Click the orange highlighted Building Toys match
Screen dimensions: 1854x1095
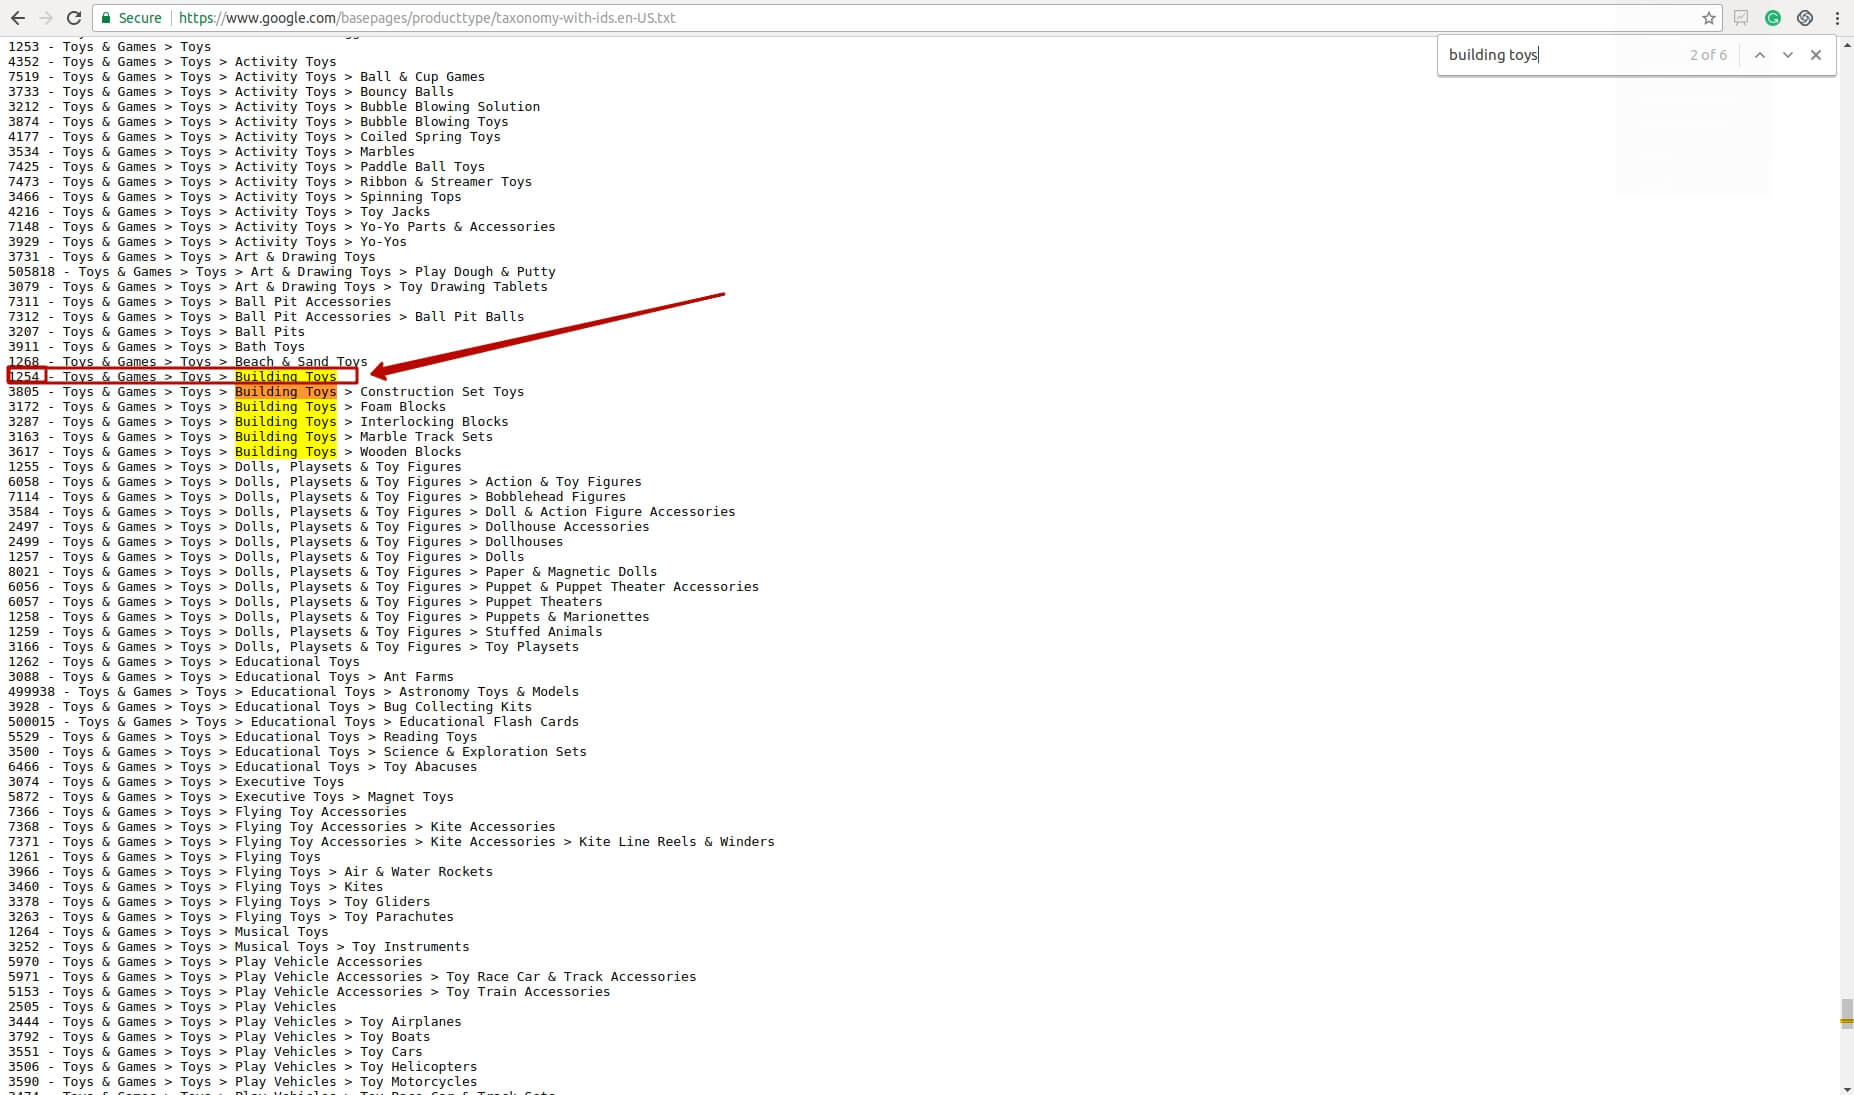285,392
